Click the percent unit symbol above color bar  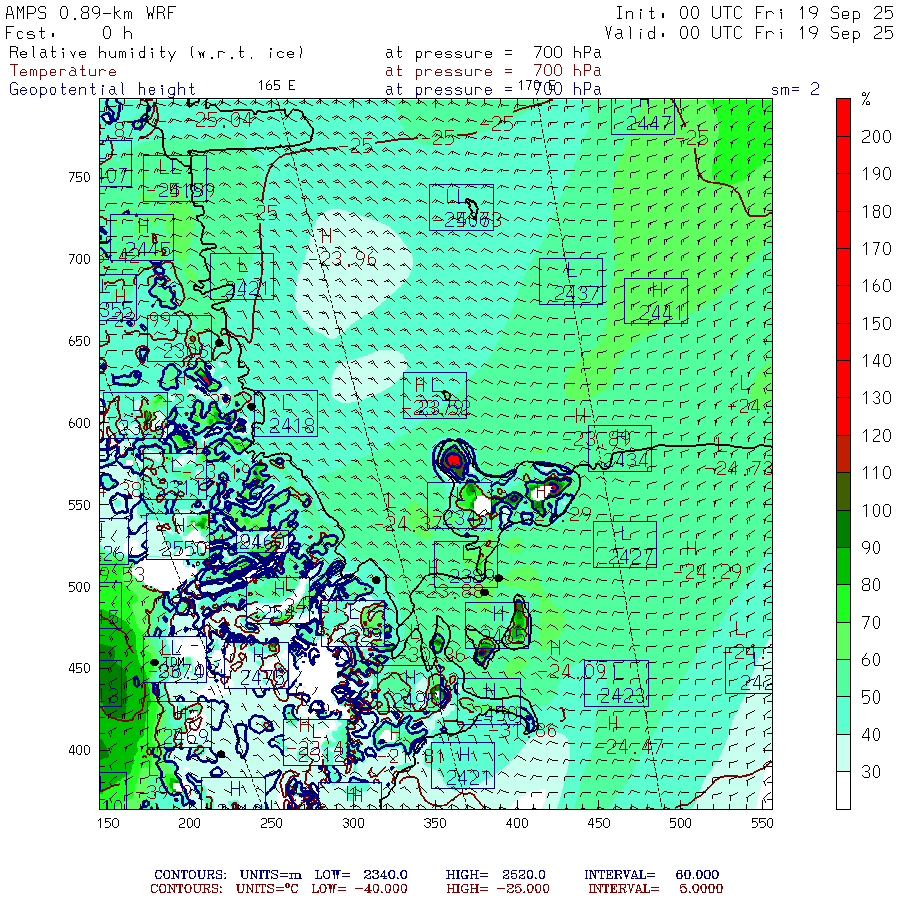point(866,100)
